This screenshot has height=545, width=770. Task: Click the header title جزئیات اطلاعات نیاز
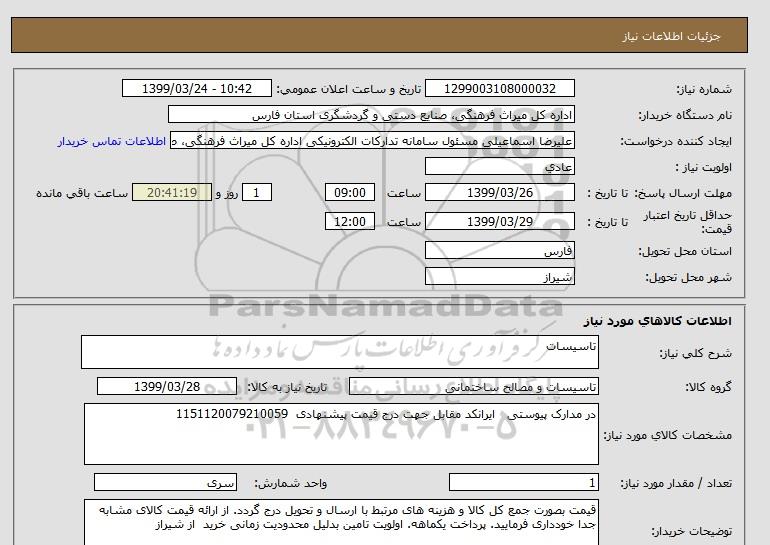point(671,37)
